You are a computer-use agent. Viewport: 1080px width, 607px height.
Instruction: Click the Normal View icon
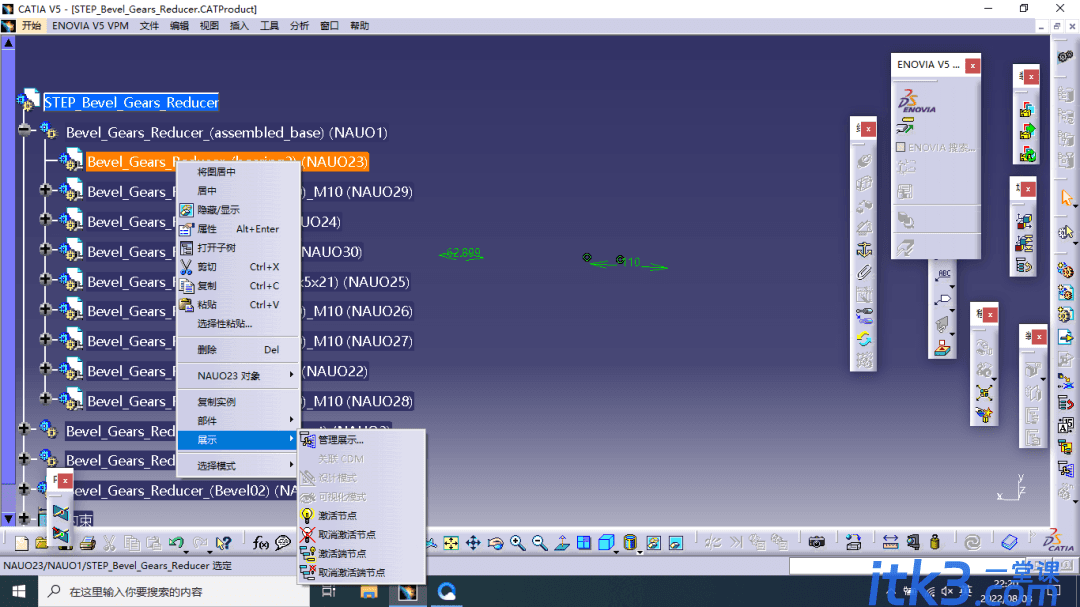coord(562,544)
